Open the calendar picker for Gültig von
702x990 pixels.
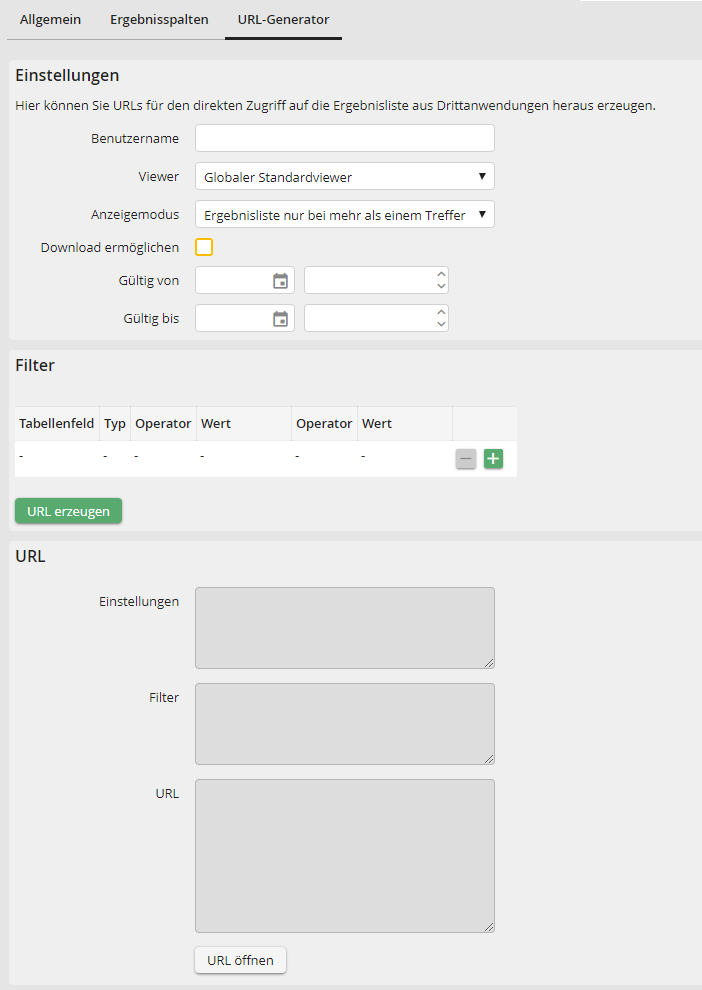point(281,280)
